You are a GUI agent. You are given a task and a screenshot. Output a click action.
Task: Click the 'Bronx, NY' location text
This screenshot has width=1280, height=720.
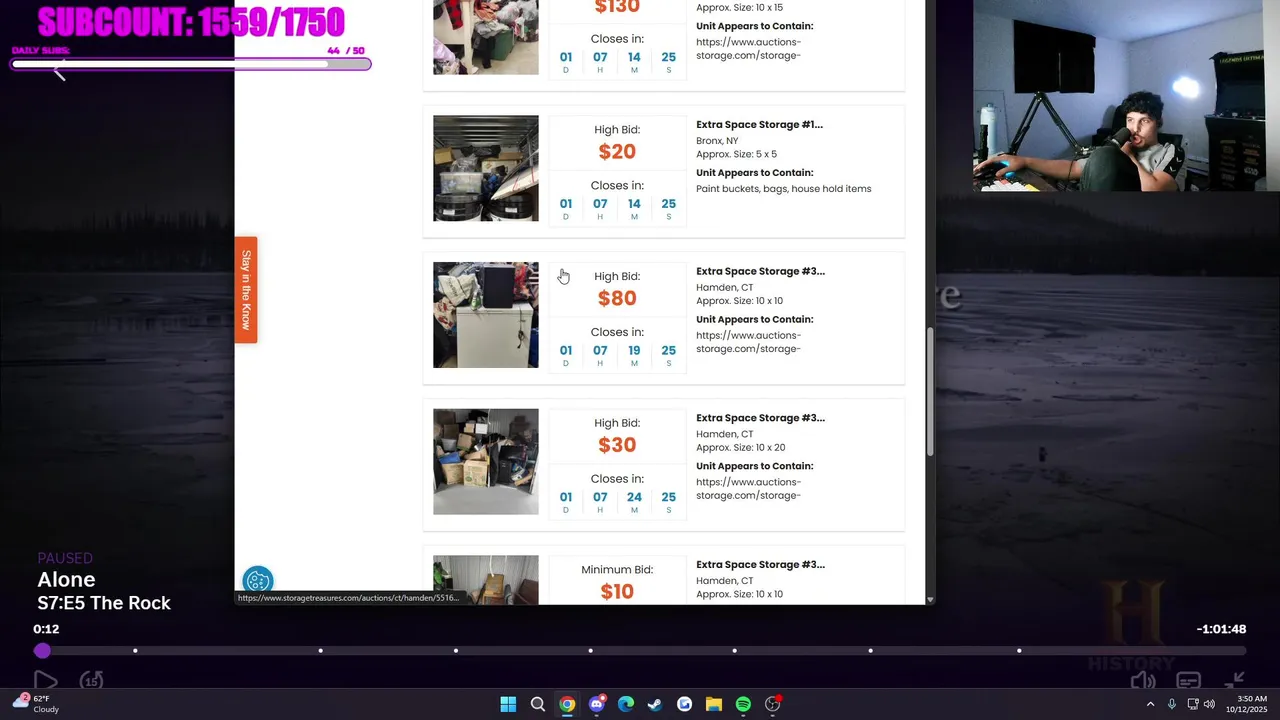tap(717, 141)
